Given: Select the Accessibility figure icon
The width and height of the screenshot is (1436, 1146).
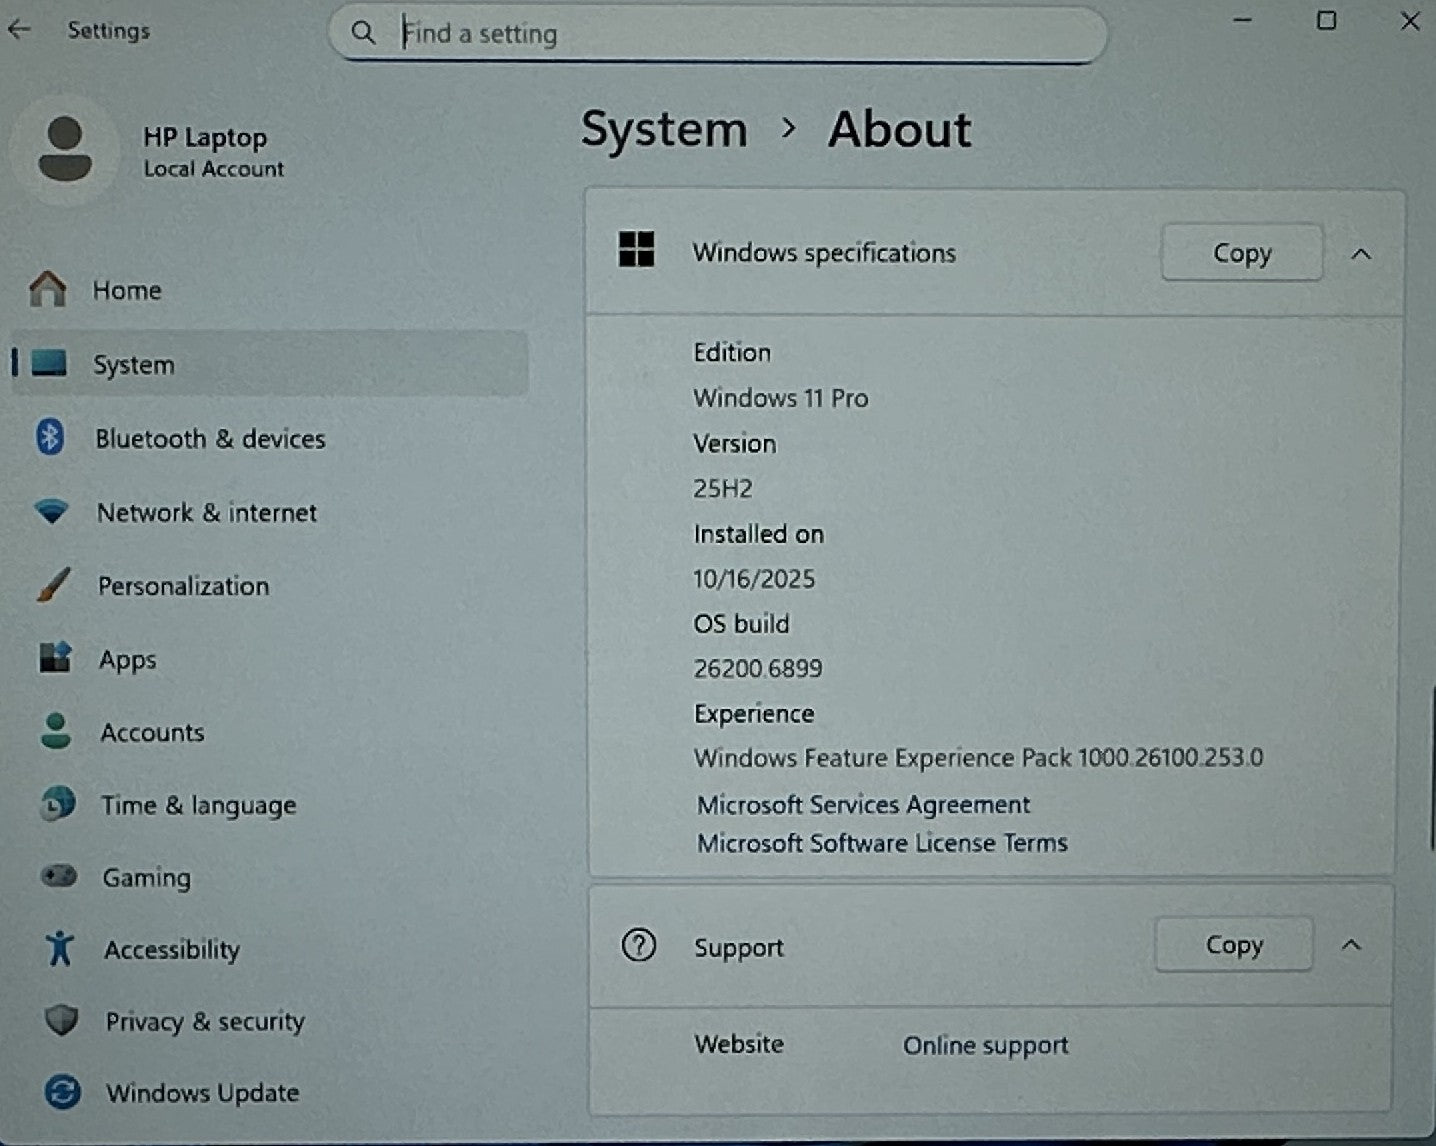Looking at the screenshot, I should pos(60,948).
